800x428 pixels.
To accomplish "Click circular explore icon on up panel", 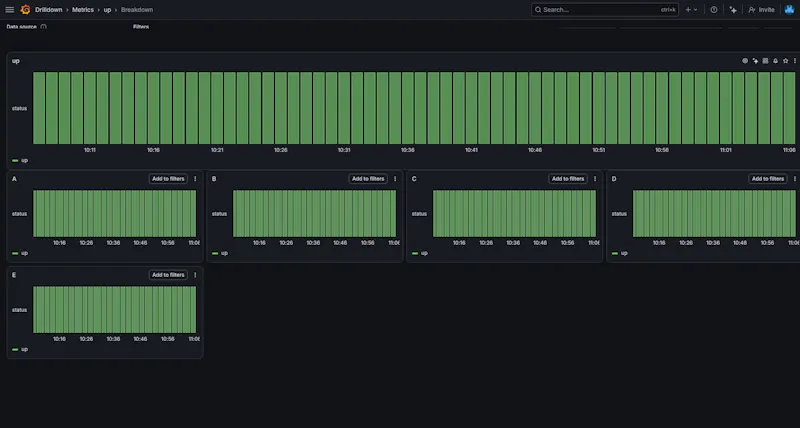I will [745, 61].
